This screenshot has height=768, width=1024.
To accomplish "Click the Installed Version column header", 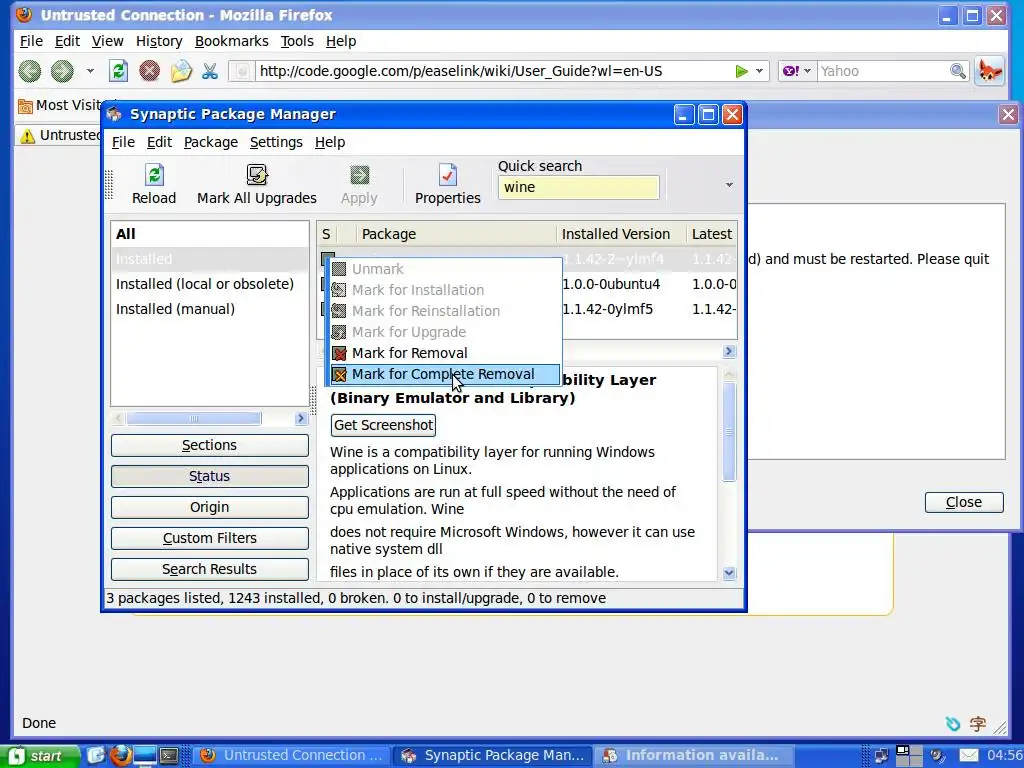I will click(620, 234).
